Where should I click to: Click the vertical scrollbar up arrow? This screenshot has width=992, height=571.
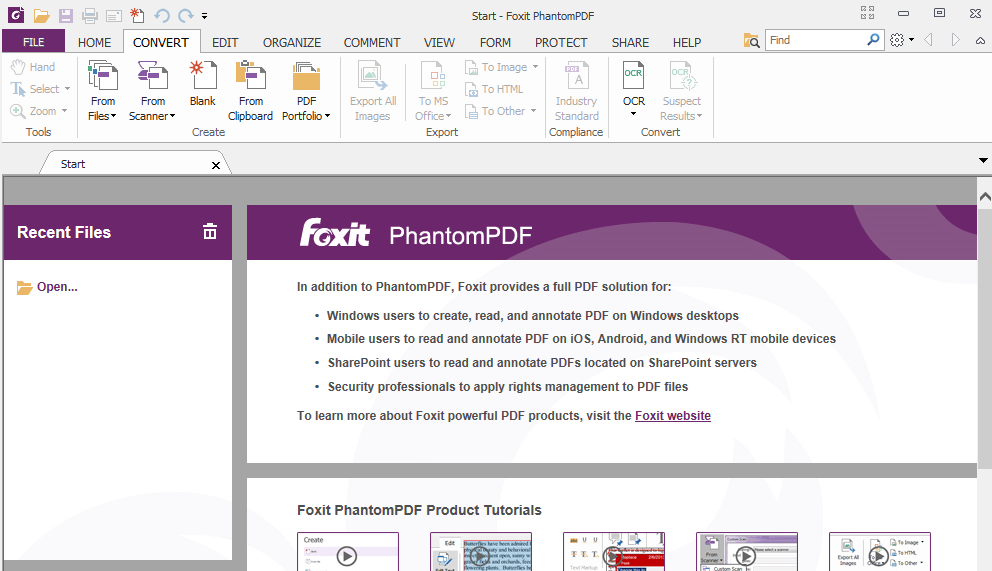click(984, 197)
